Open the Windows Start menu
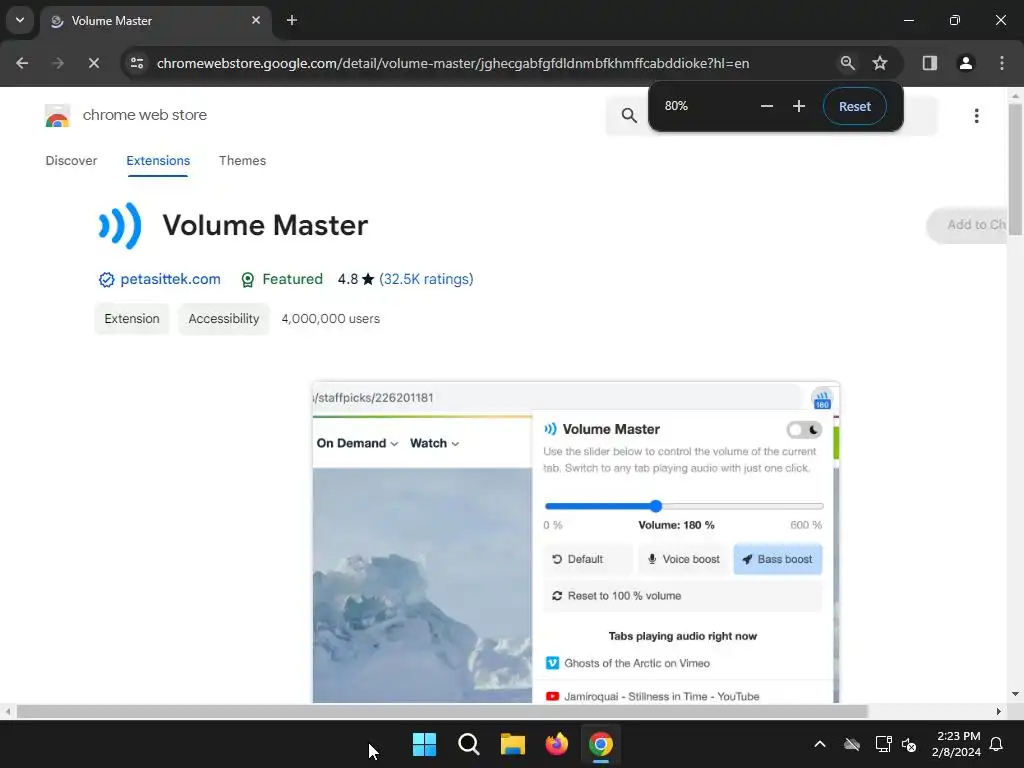Image resolution: width=1024 pixels, height=768 pixels. click(424, 744)
